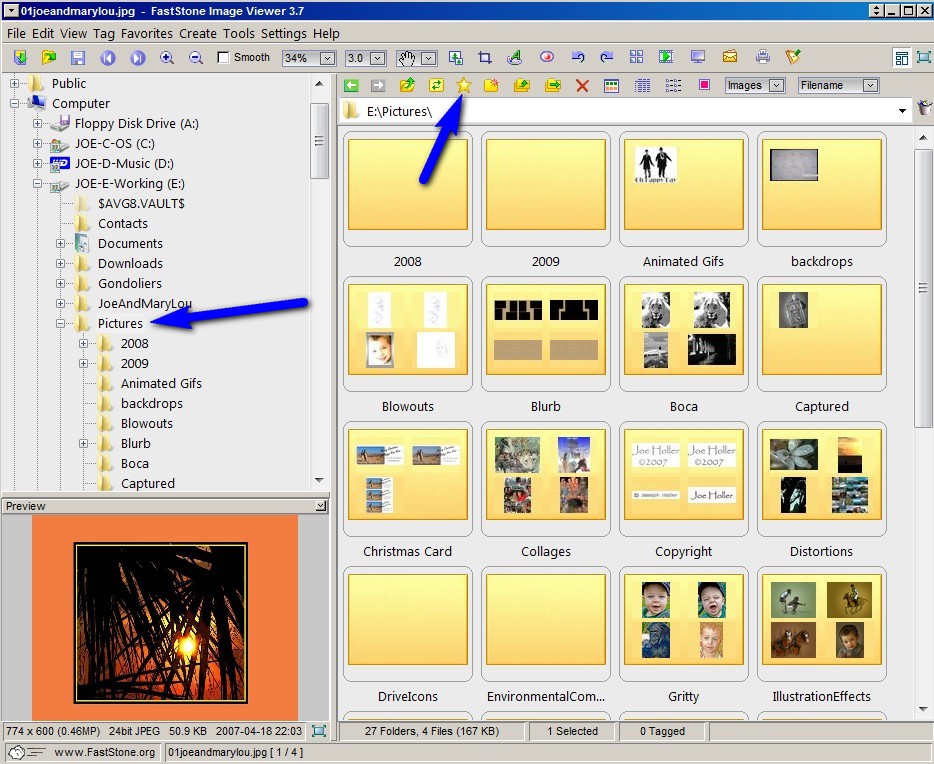Start slideshow with the filmstrip icon
934x764 pixels.
(665, 57)
